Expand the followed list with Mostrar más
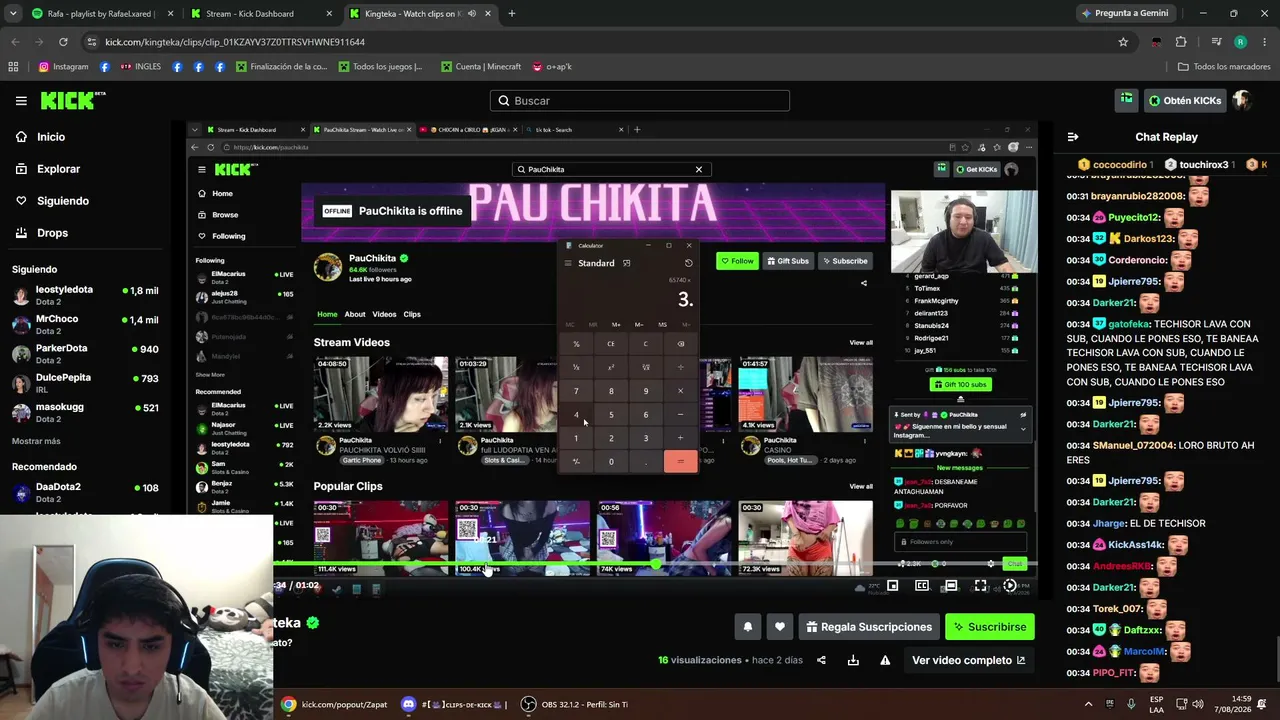This screenshot has height=720, width=1280. tap(36, 441)
